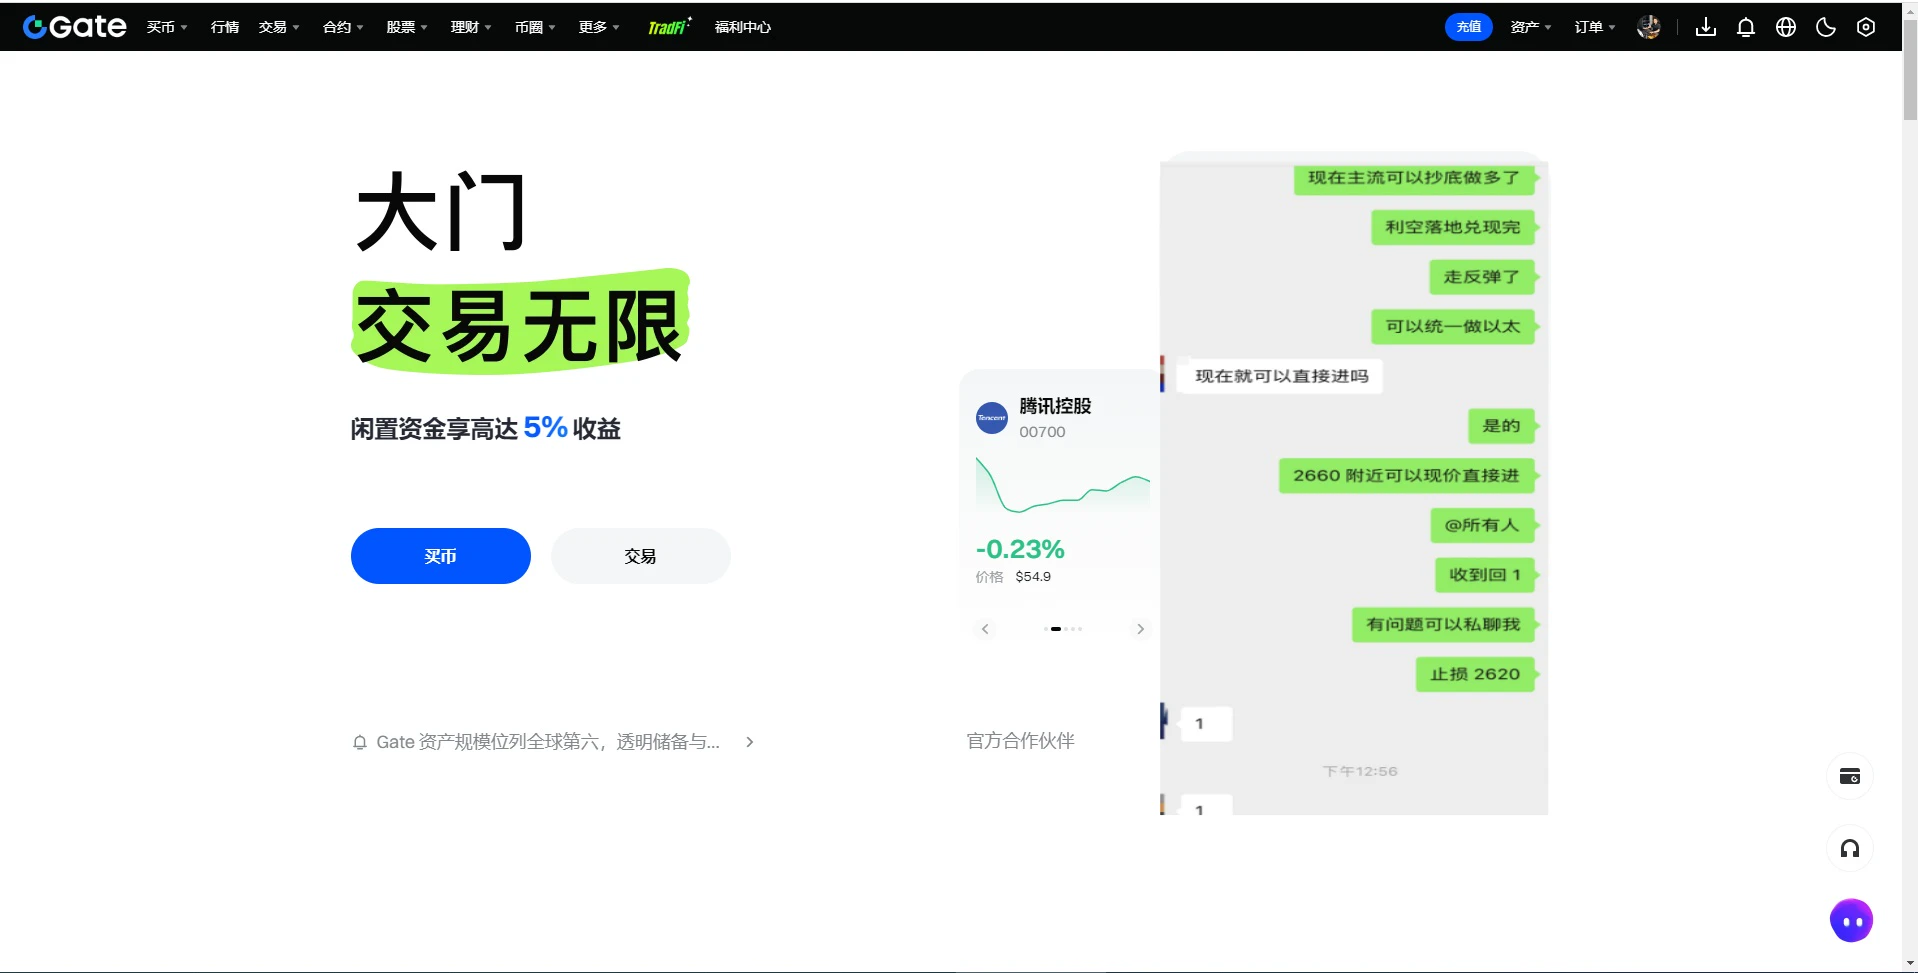
Task: Expand 理财 dropdown menu
Action: coord(471,27)
